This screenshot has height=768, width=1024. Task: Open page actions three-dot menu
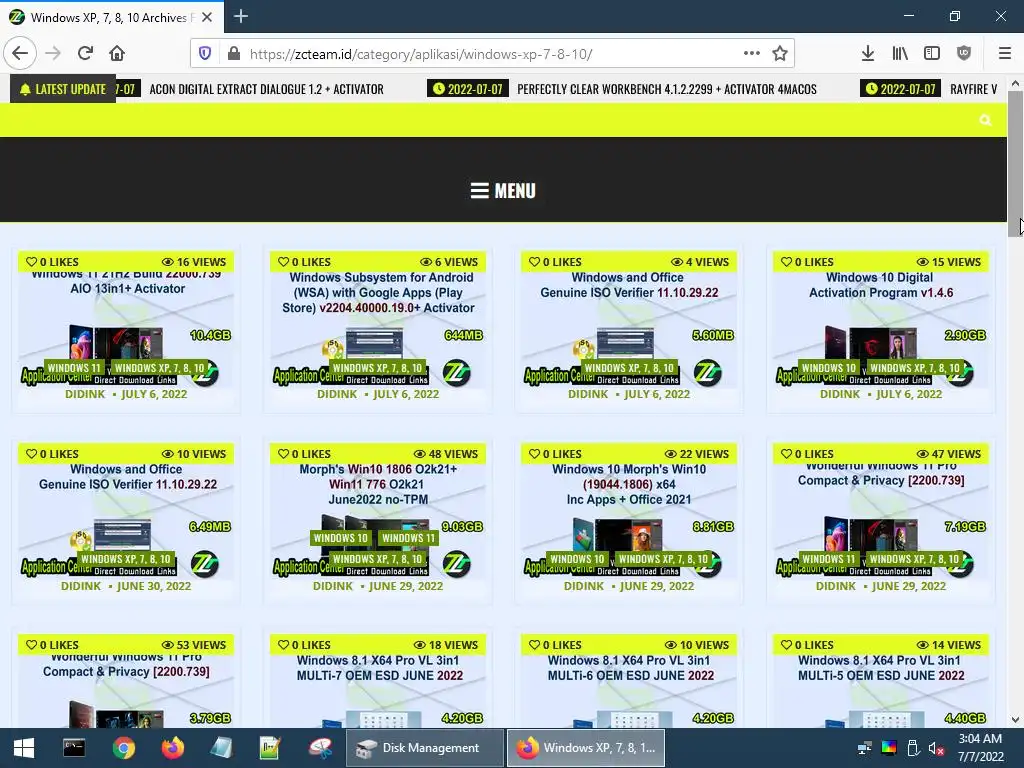(x=752, y=54)
